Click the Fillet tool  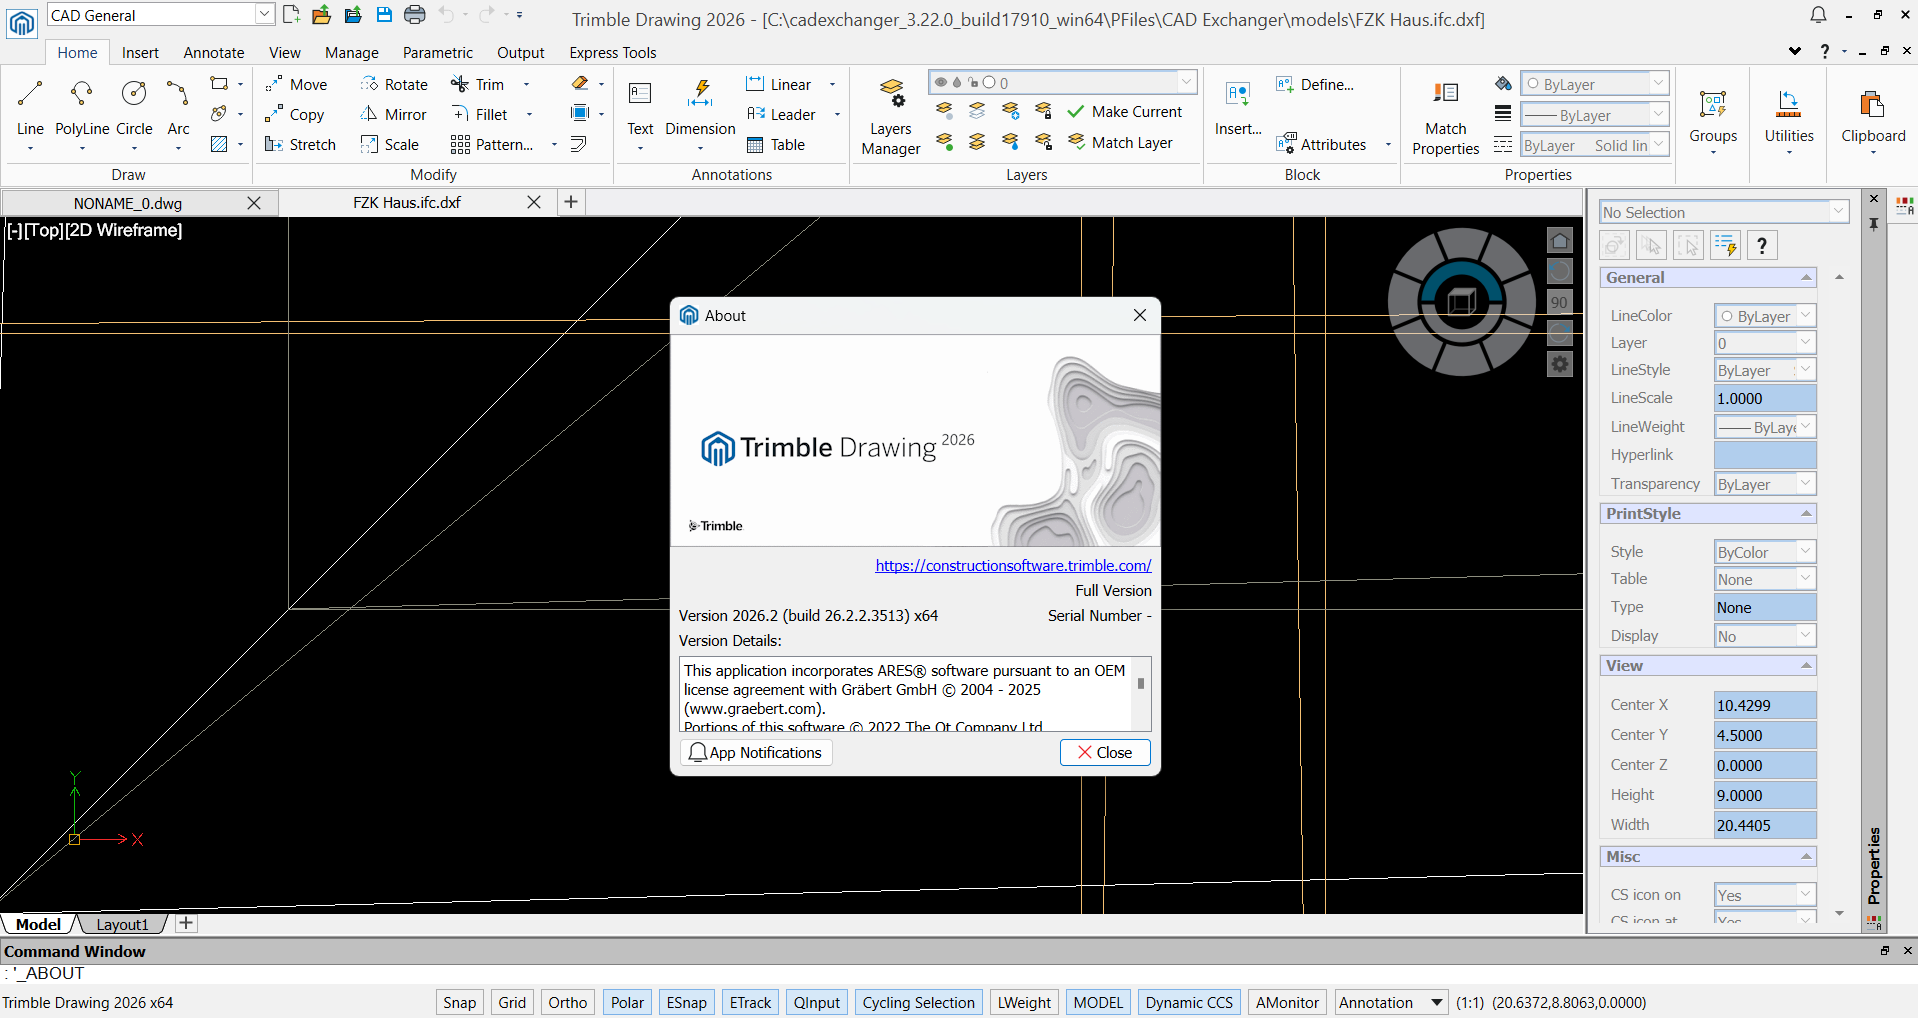click(x=480, y=115)
